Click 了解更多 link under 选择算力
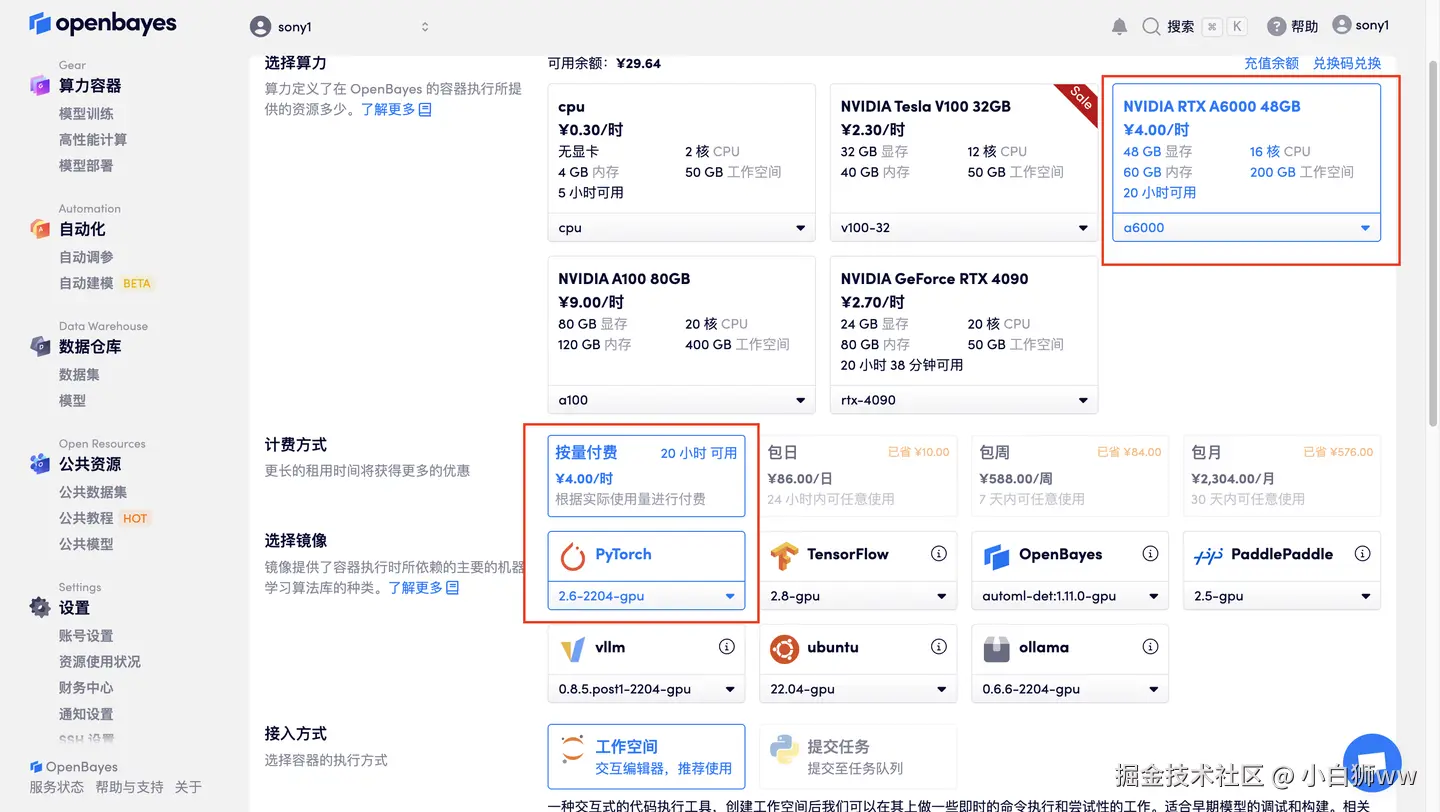Image resolution: width=1440 pixels, height=812 pixels. point(396,109)
